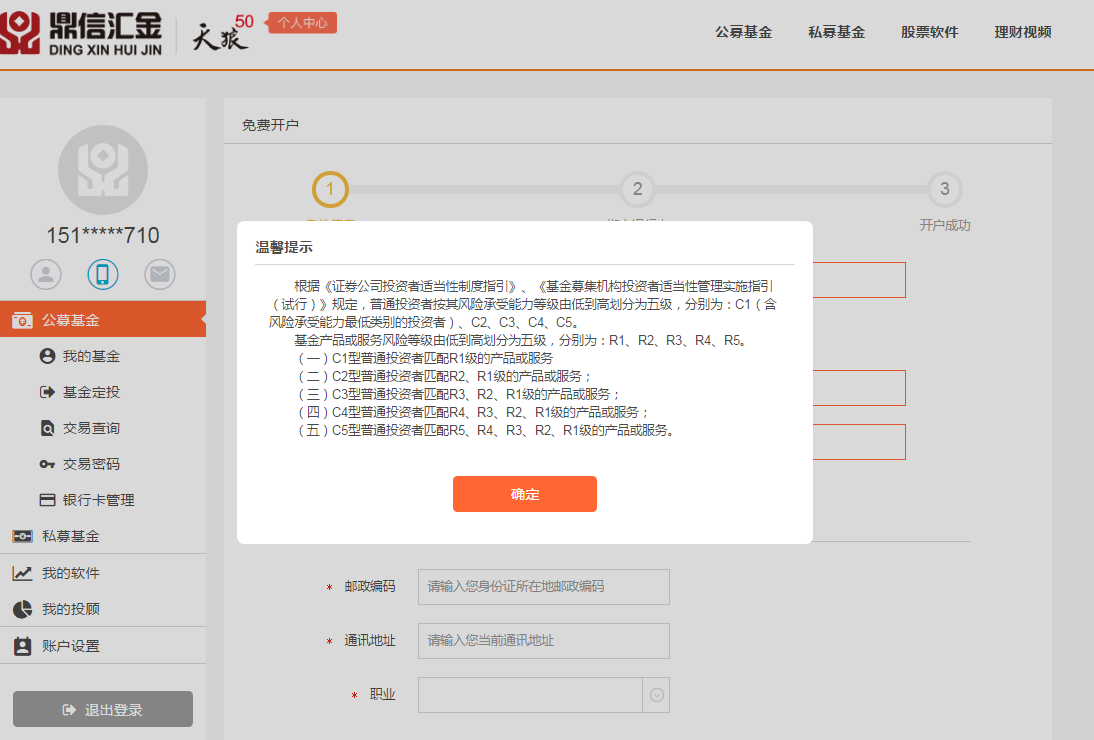Open 基金定投 in sidebar

point(90,392)
